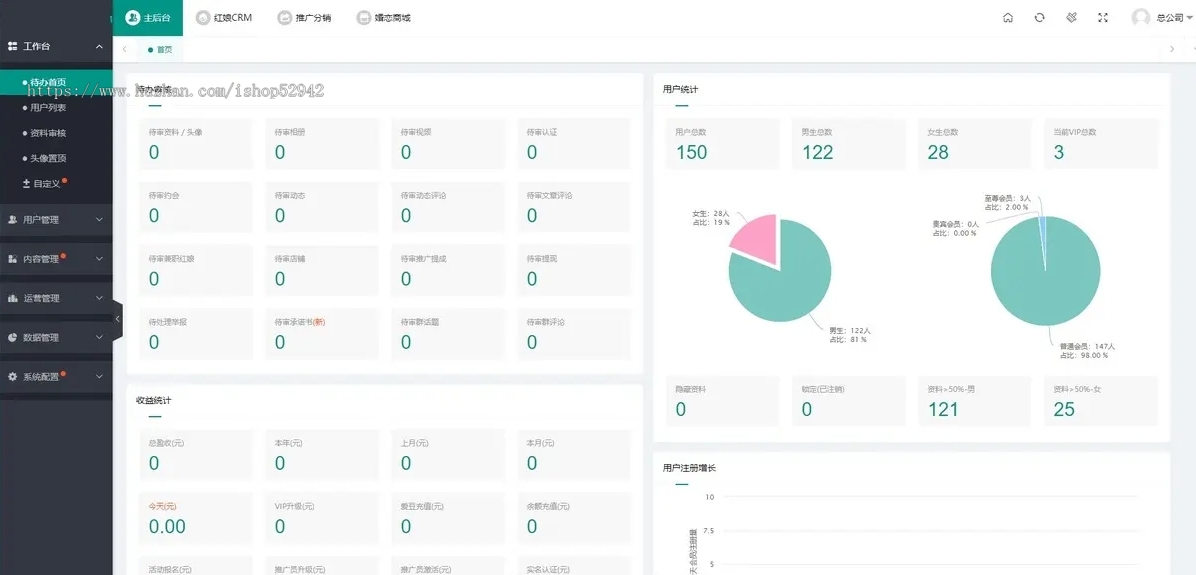Click the 系统配置 gear icon
The height and width of the screenshot is (575, 1196).
point(12,377)
